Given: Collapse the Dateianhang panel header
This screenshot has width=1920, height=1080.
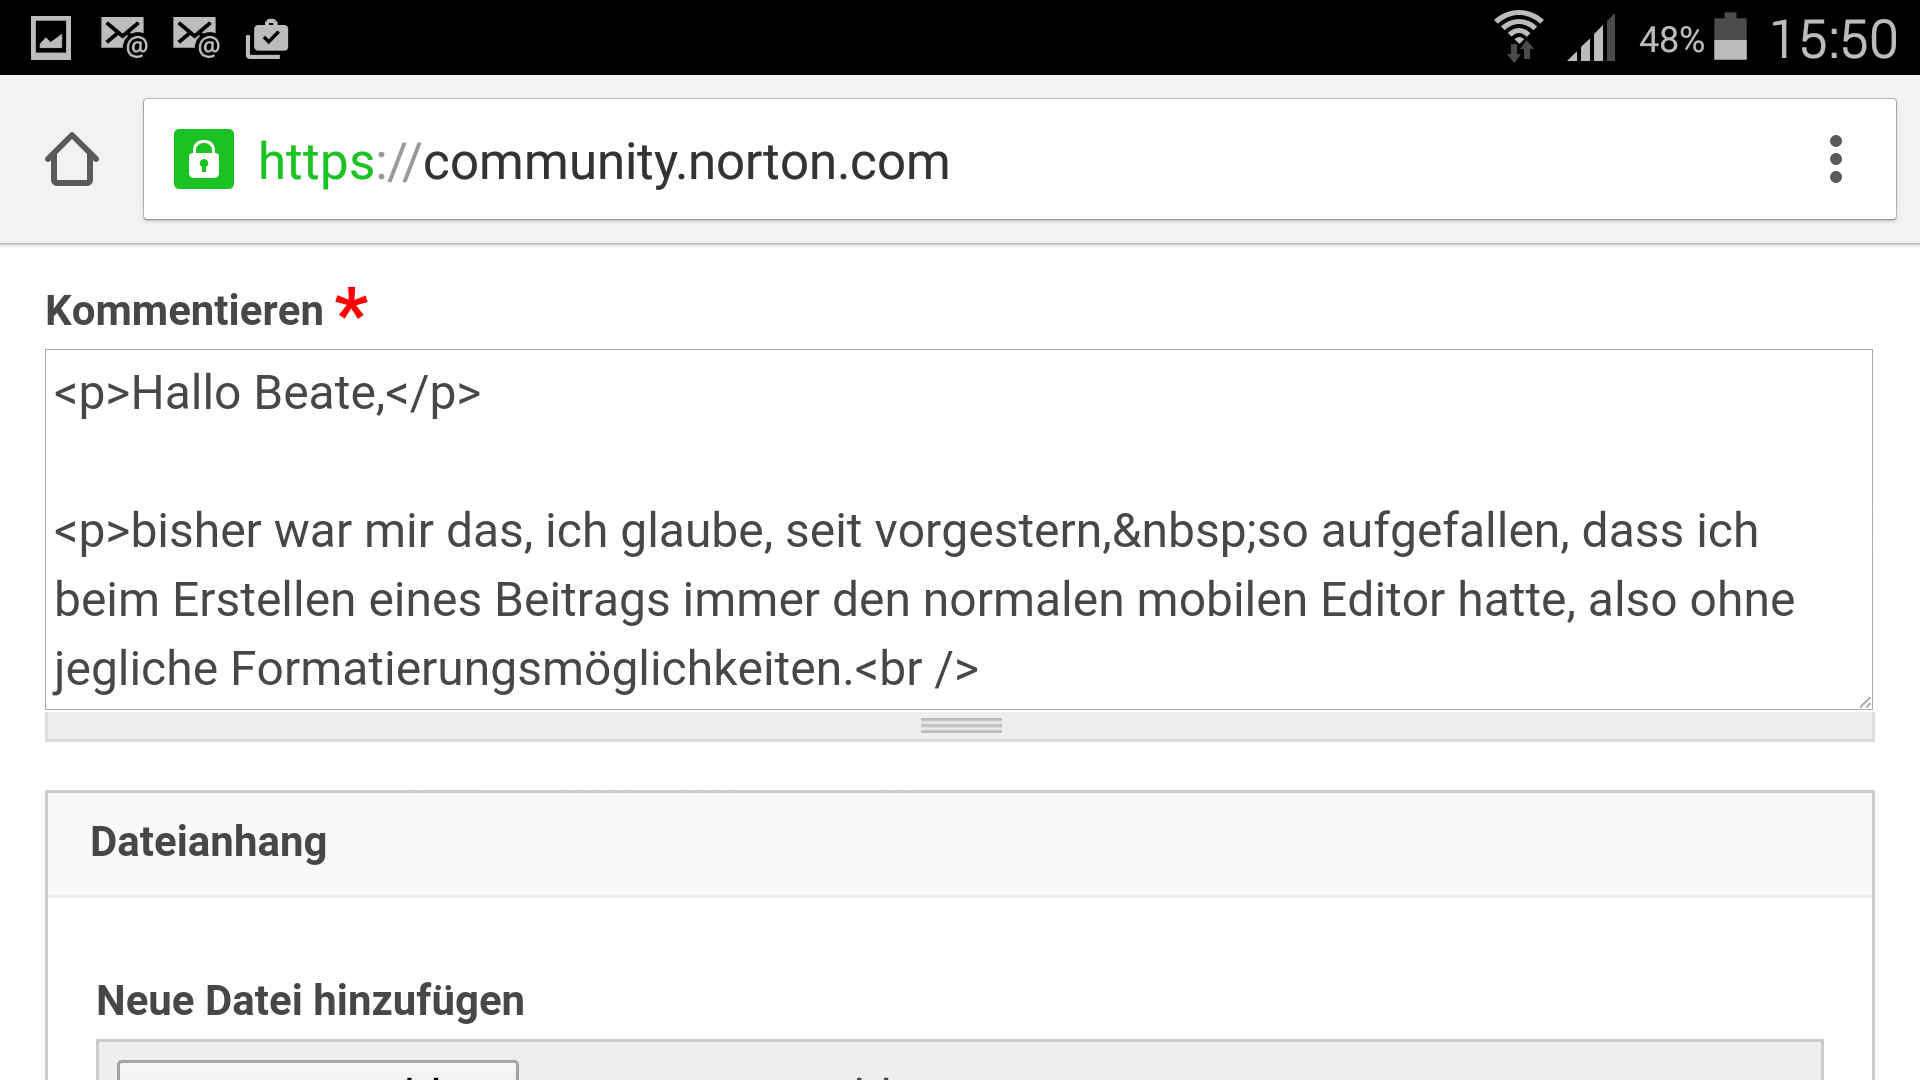Looking at the screenshot, I should (x=960, y=844).
